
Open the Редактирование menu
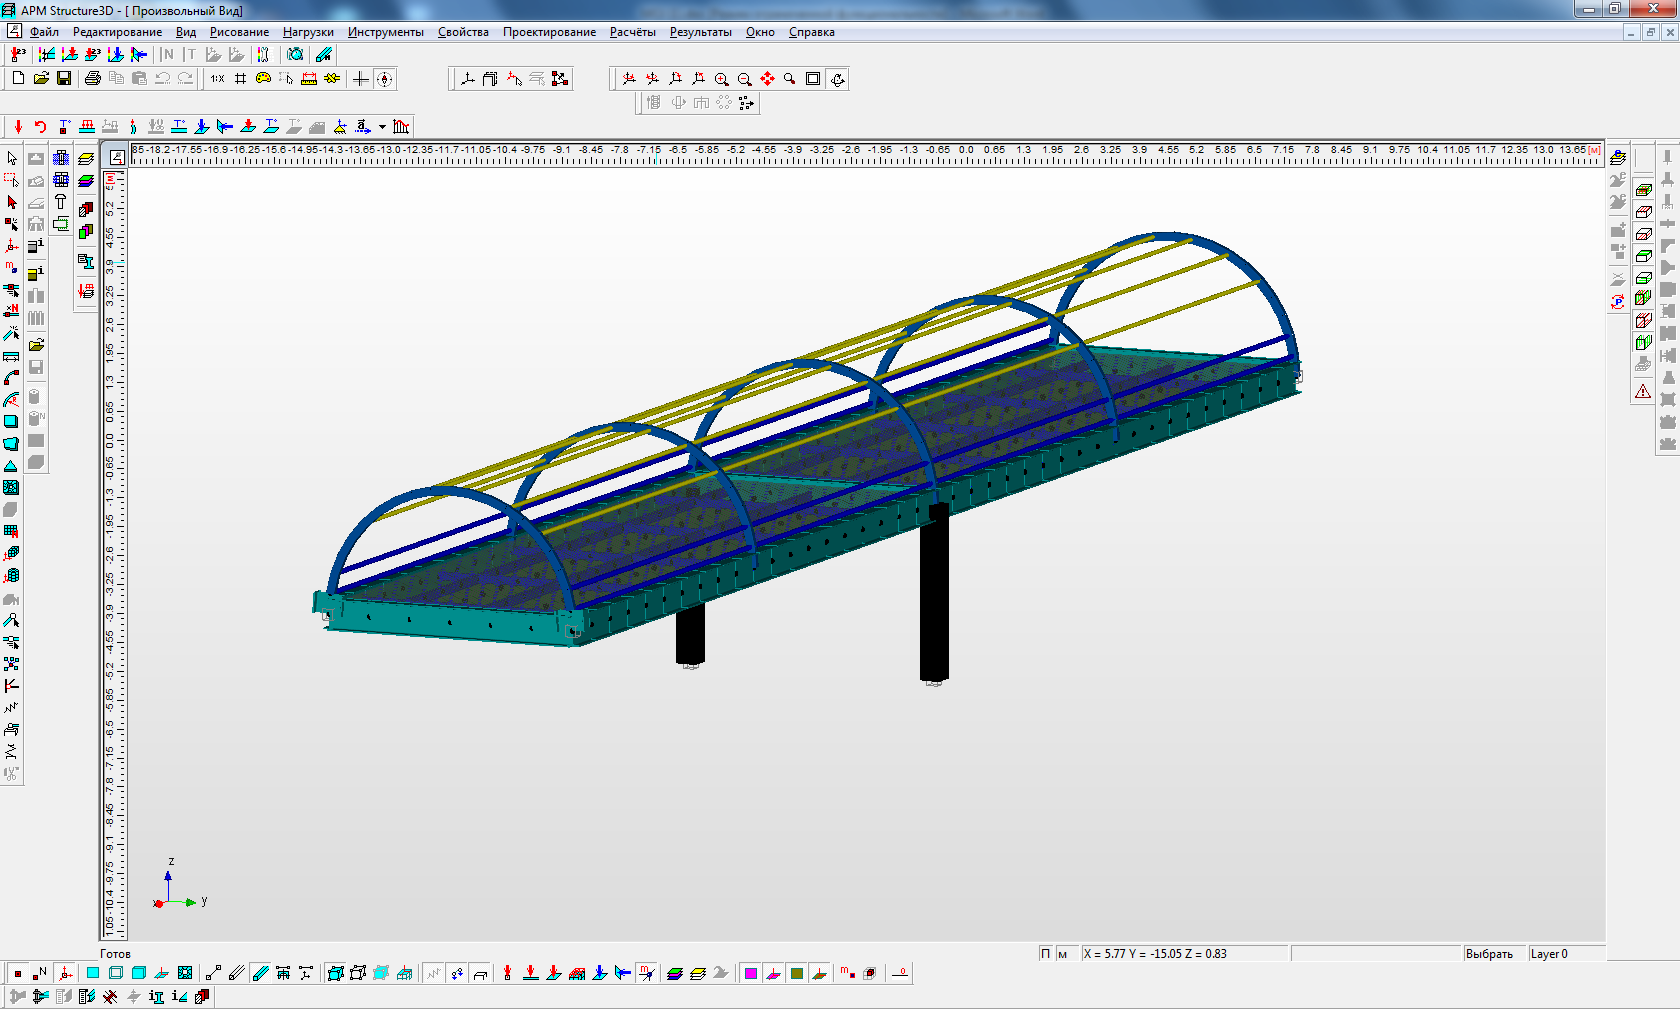click(x=117, y=32)
